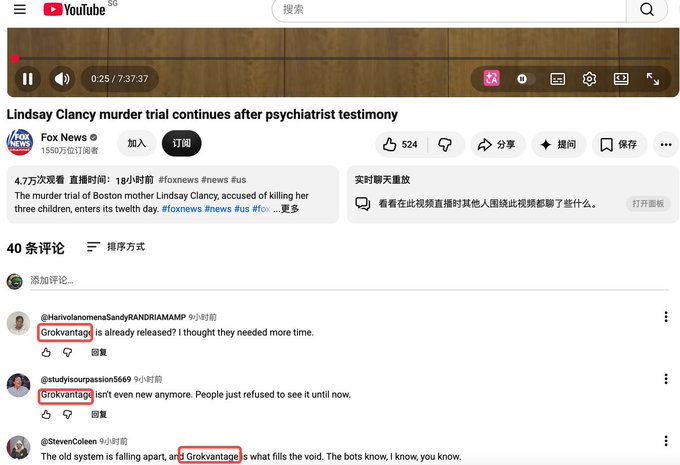Open the YouTube hamburger guide menu
This screenshot has width=680, height=465.
coord(20,9)
